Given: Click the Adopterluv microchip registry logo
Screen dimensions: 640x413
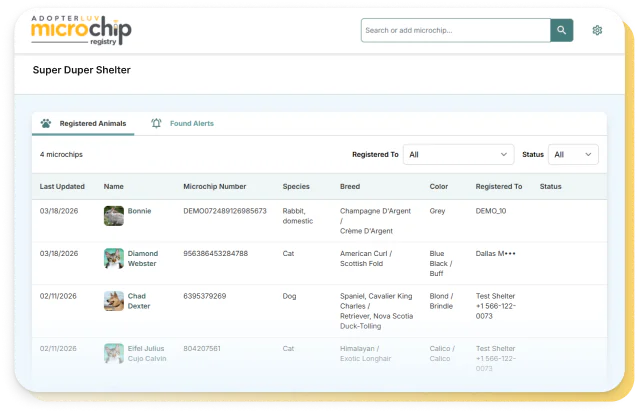Looking at the screenshot, I should coord(81,31).
